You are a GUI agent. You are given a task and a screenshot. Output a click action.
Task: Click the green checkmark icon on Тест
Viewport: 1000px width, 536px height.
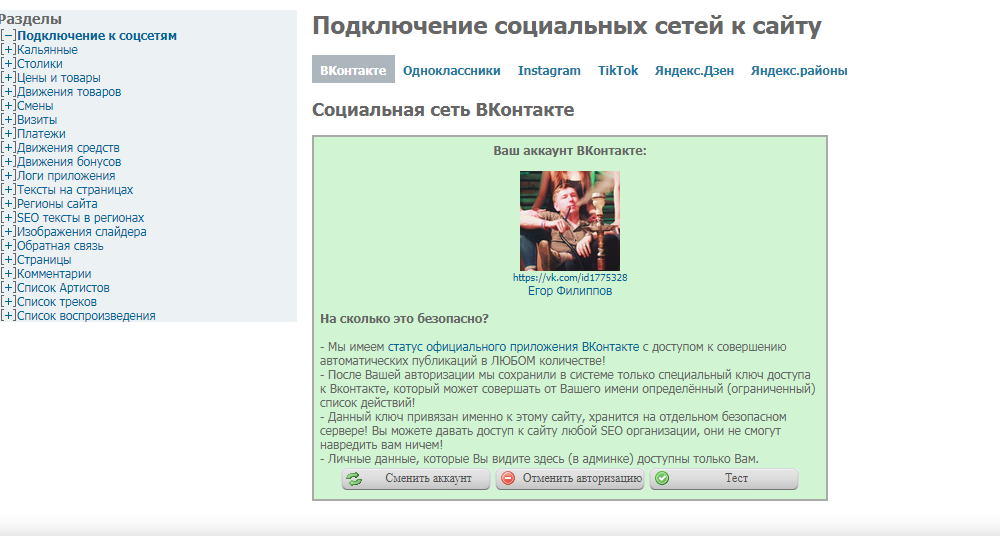coord(662,479)
